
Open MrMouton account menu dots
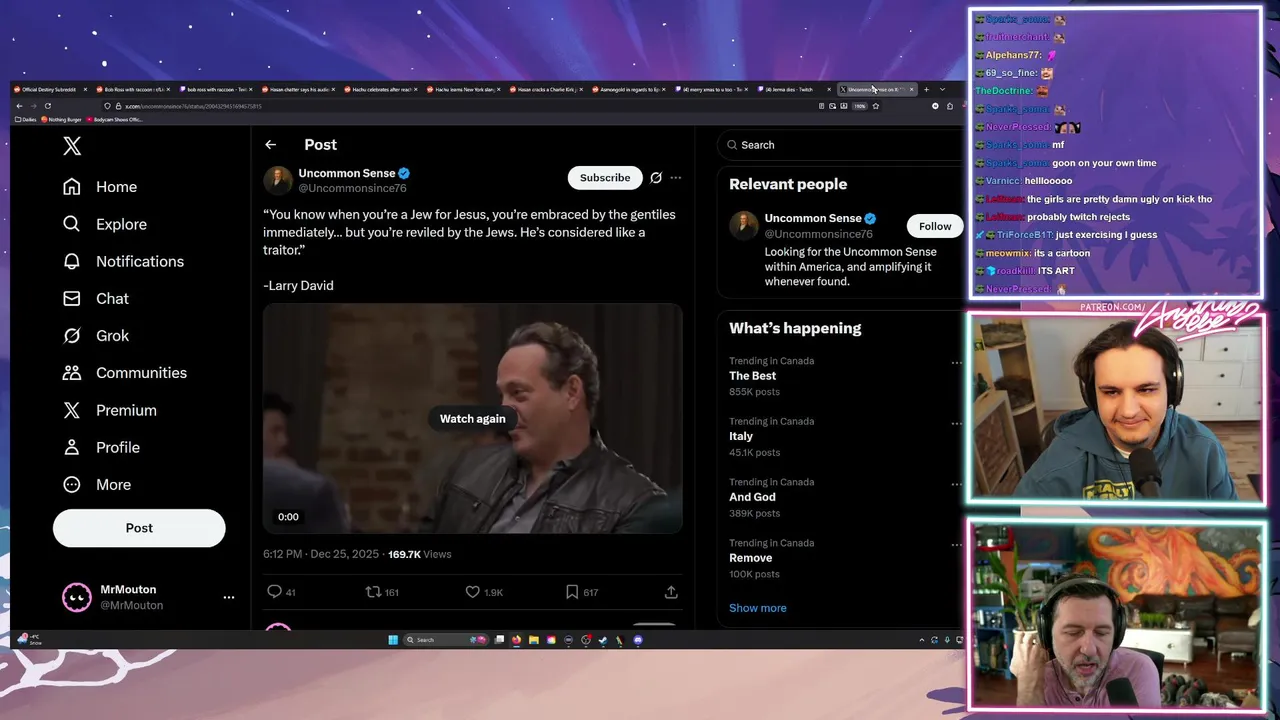pos(229,597)
